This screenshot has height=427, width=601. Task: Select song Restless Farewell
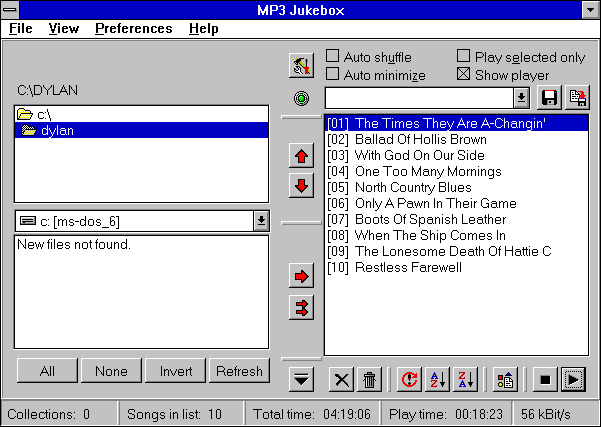456,267
